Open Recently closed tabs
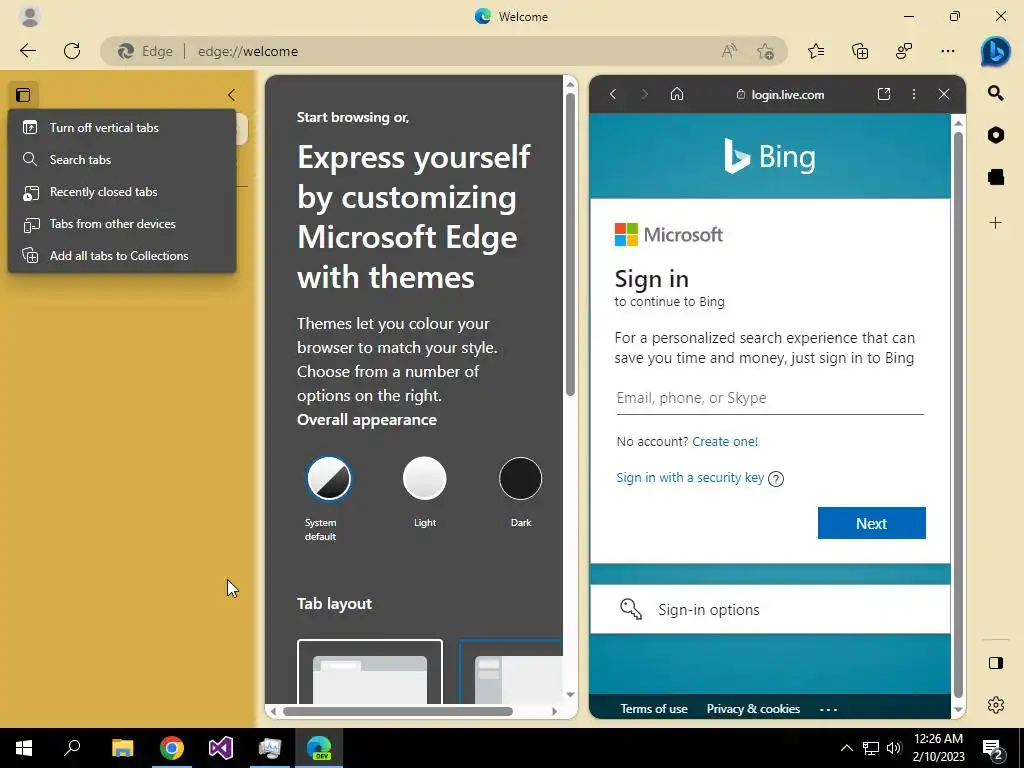The height and width of the screenshot is (768, 1024). click(x=122, y=191)
